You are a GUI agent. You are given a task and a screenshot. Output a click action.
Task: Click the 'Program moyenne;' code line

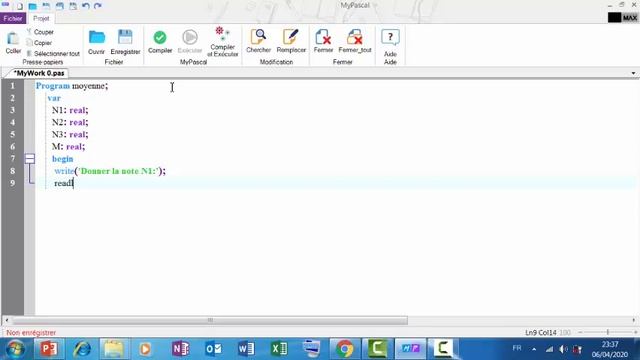pos(72,86)
